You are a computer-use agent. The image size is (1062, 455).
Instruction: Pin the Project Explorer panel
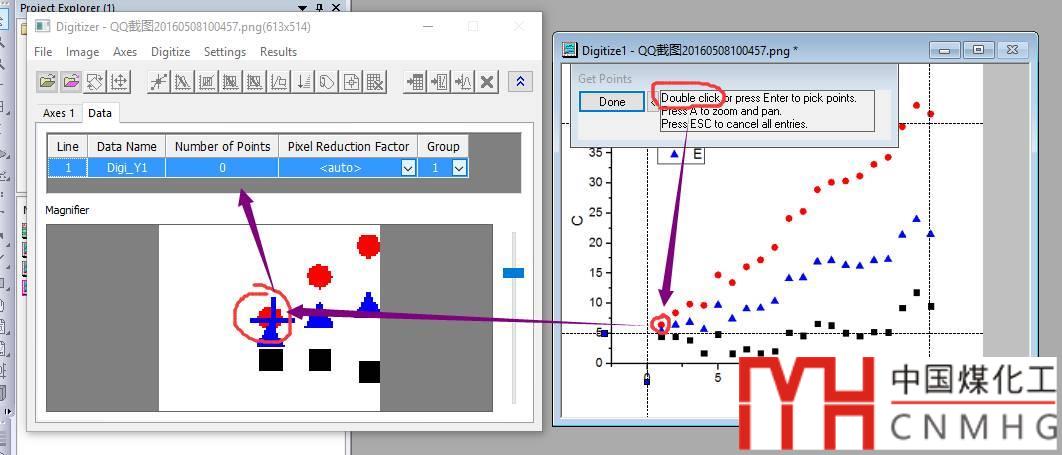[319, 8]
